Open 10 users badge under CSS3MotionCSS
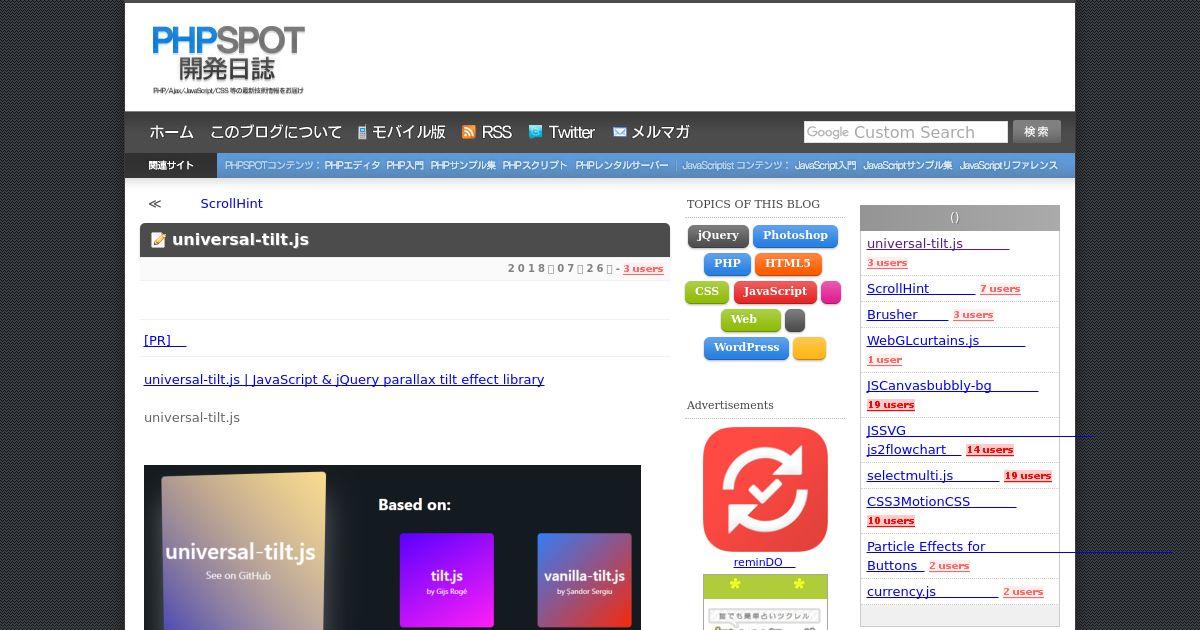 891,521
